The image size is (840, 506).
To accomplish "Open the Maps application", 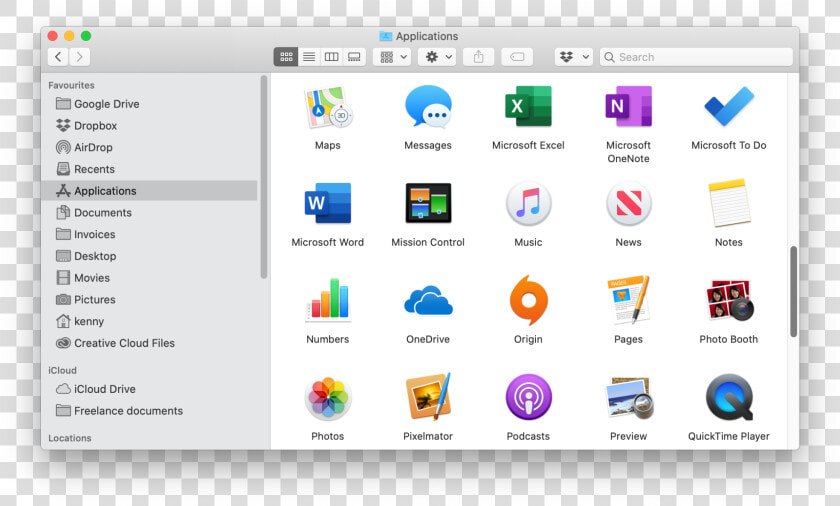I will (328, 107).
